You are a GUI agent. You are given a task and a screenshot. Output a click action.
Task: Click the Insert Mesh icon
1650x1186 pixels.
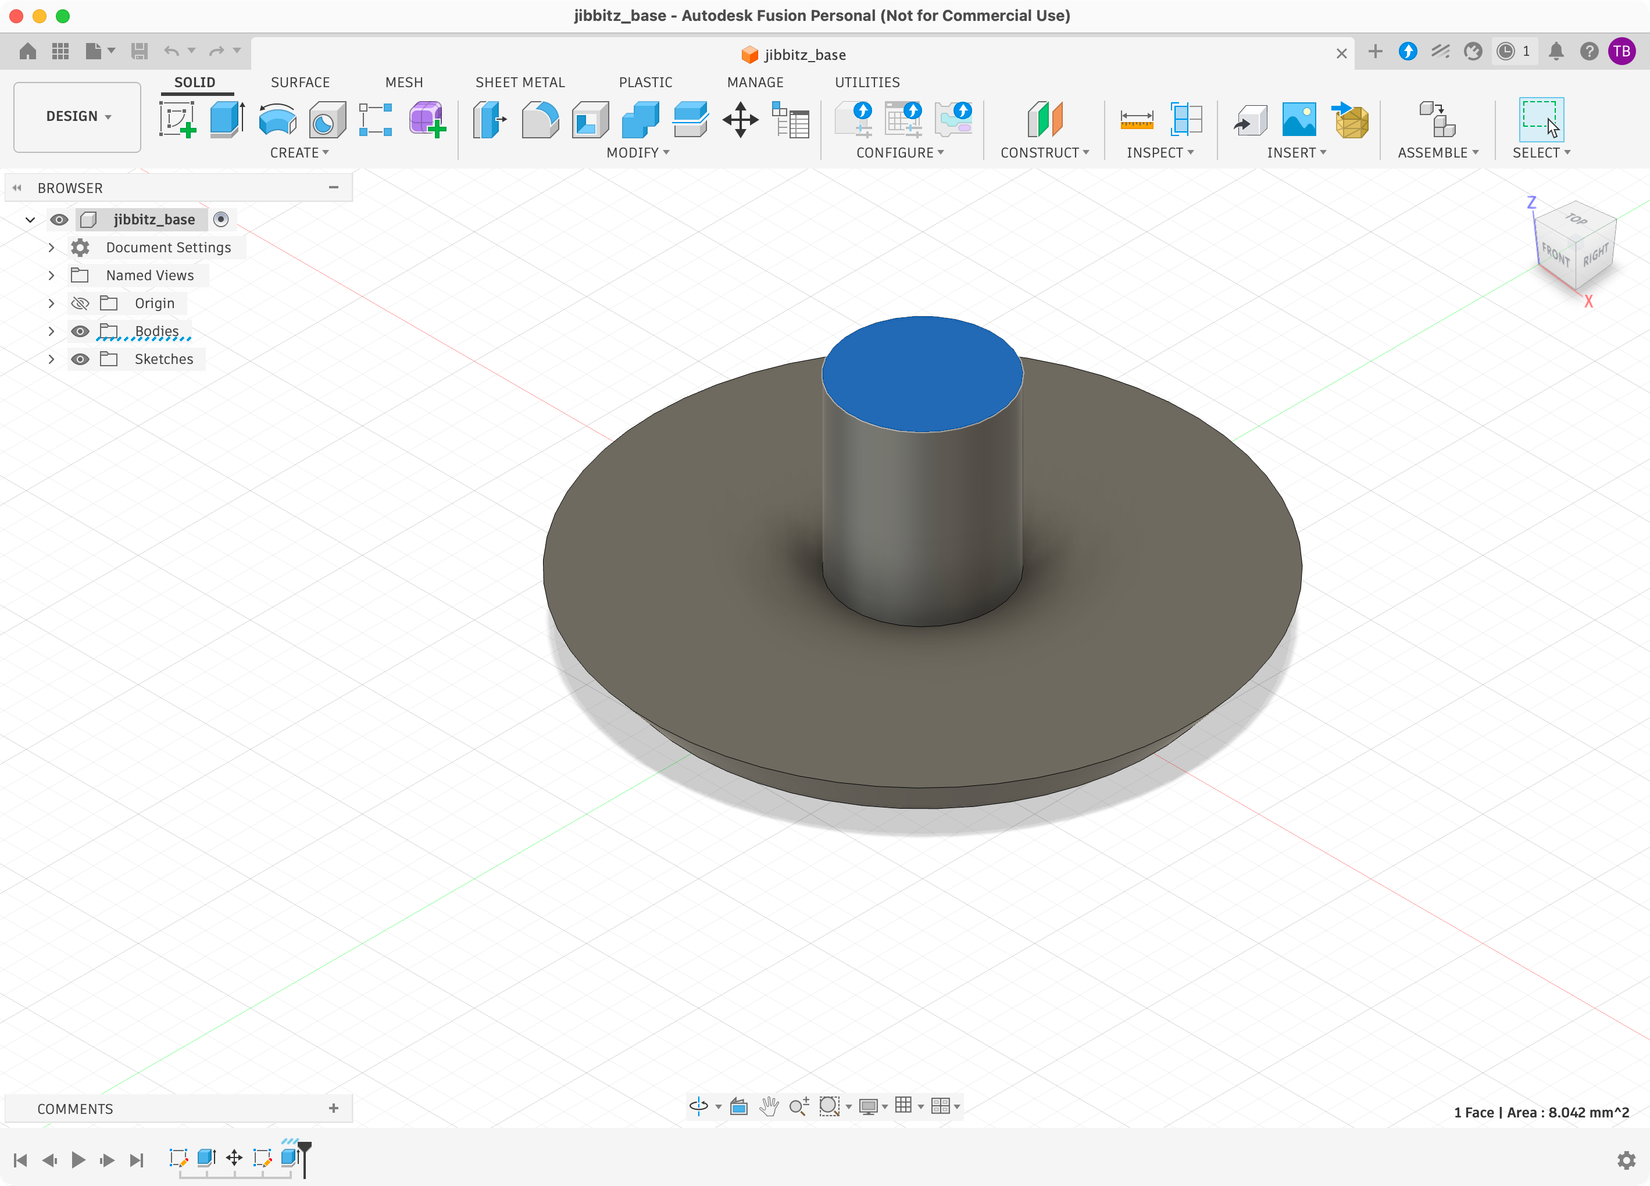(x=1350, y=120)
